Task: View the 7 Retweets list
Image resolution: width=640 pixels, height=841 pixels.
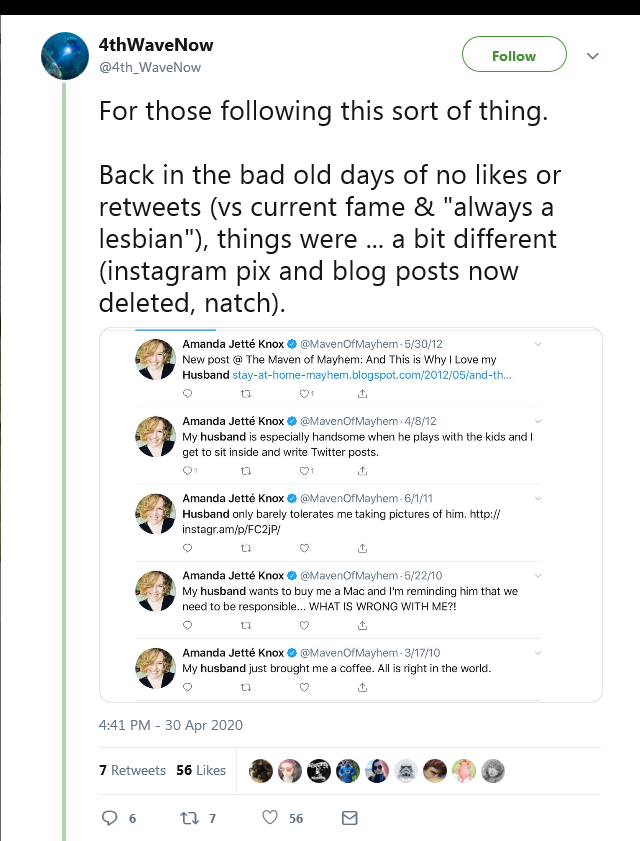Action: [133, 771]
